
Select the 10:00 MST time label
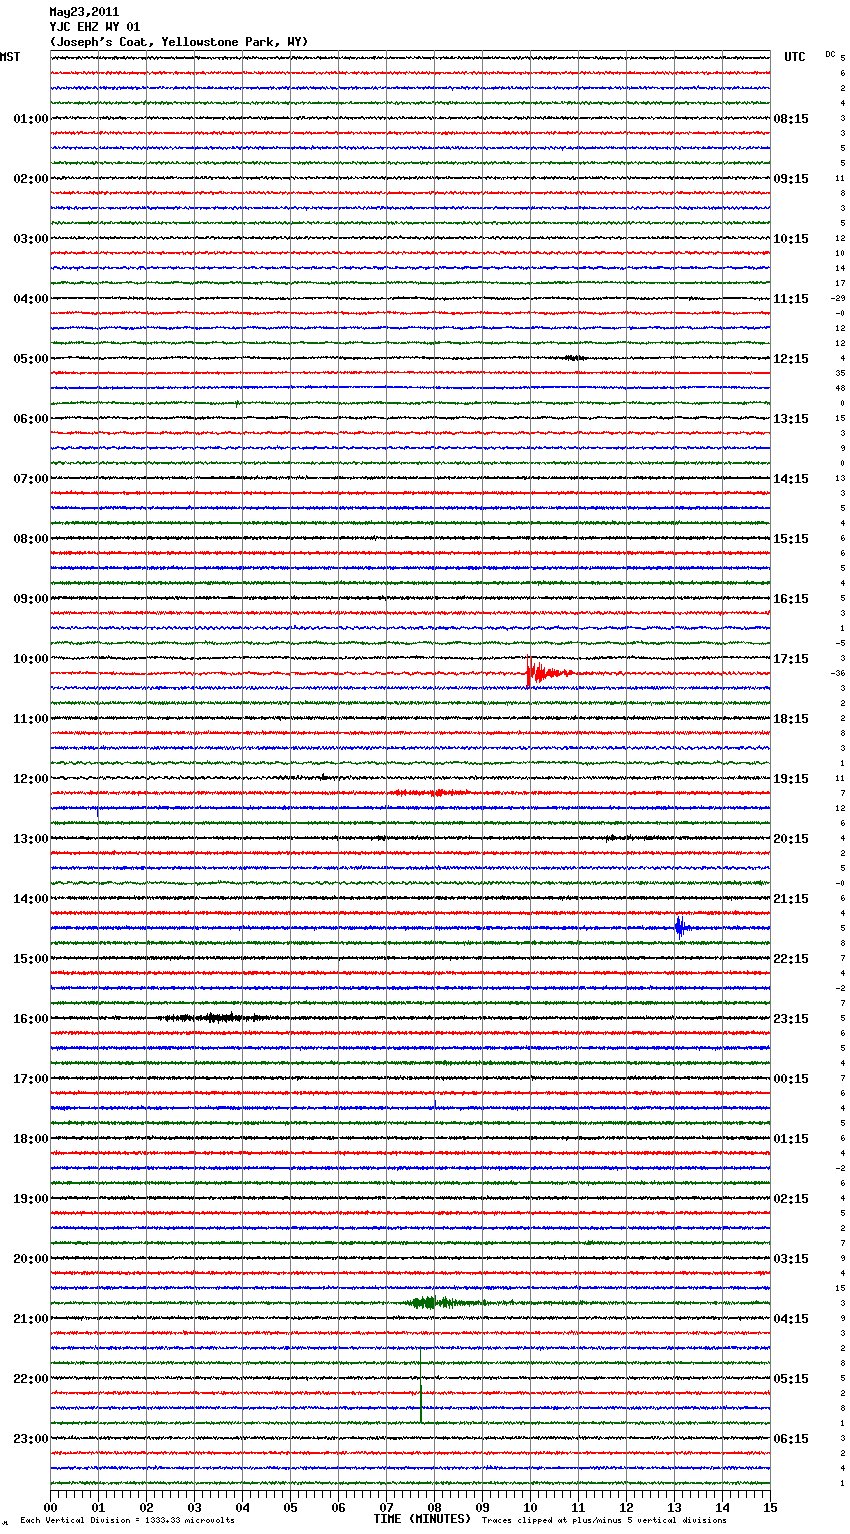31,659
